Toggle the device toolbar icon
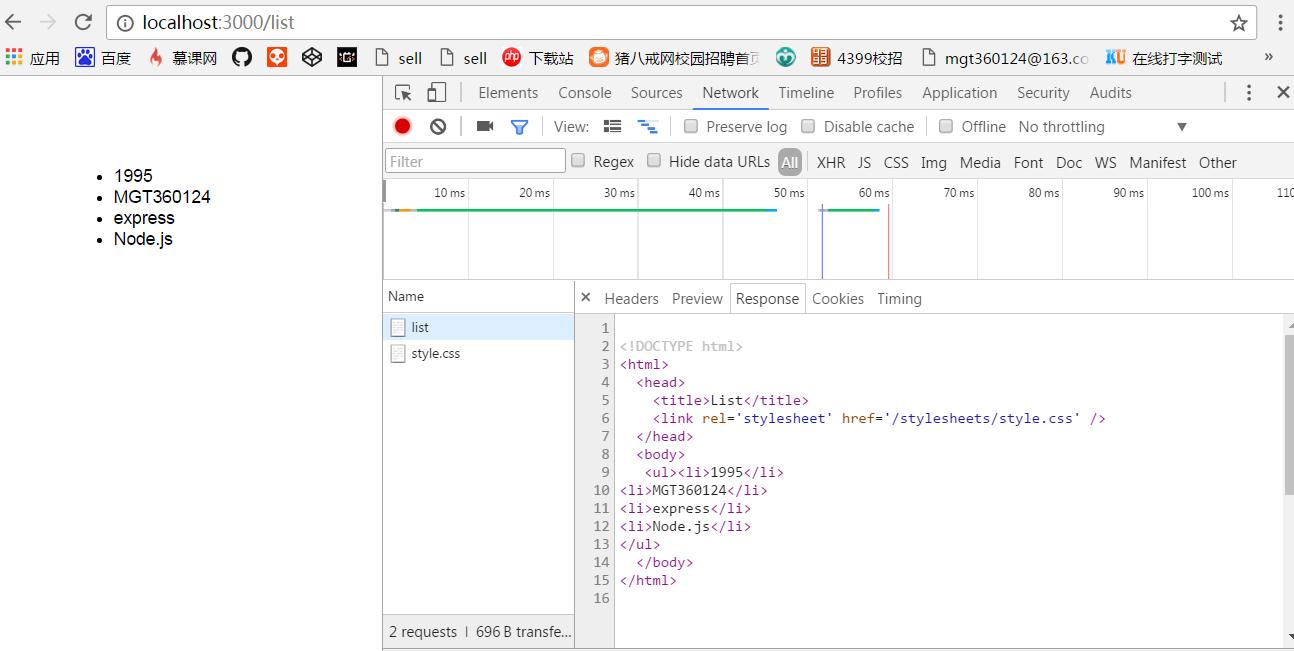 (x=436, y=93)
